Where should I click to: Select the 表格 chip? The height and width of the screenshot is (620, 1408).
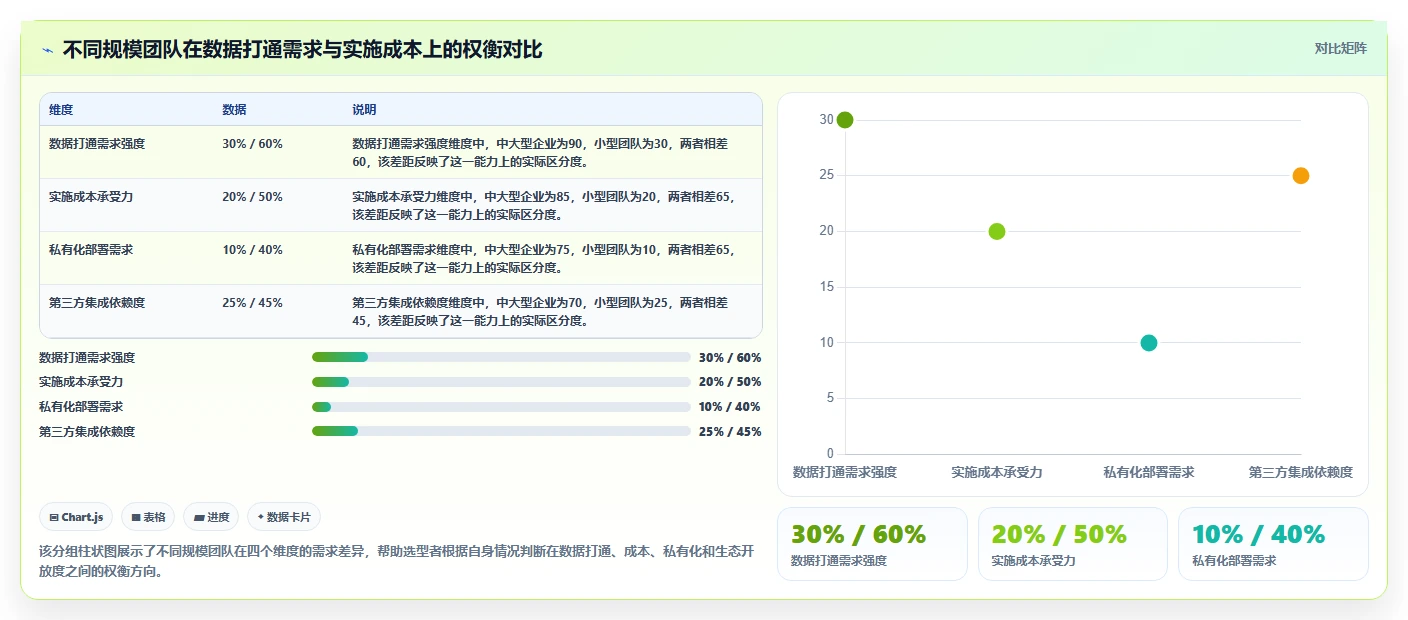pyautogui.click(x=148, y=517)
